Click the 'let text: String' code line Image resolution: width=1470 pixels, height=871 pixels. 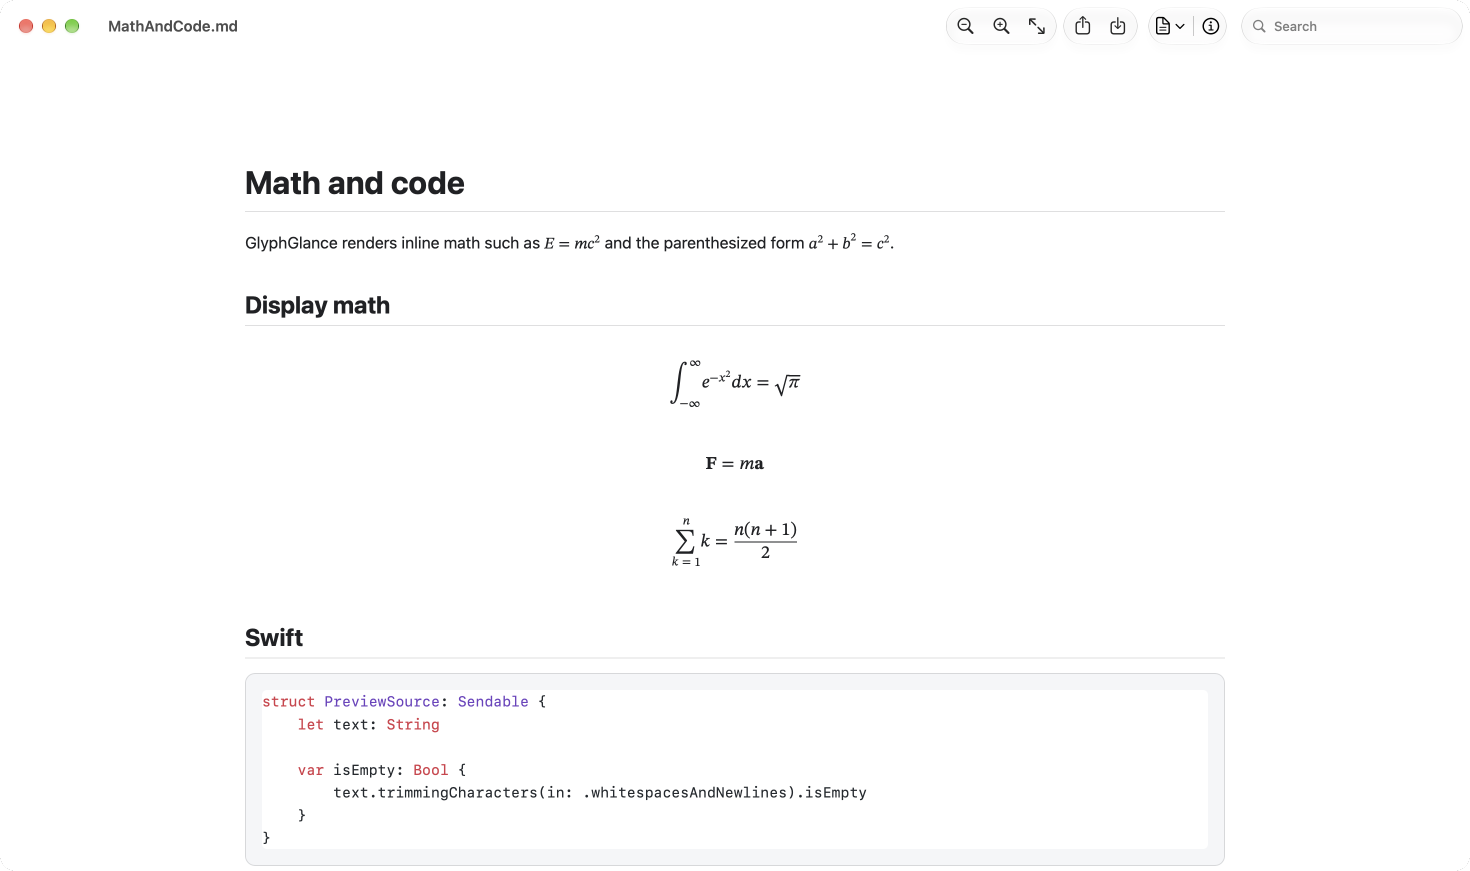pos(368,725)
